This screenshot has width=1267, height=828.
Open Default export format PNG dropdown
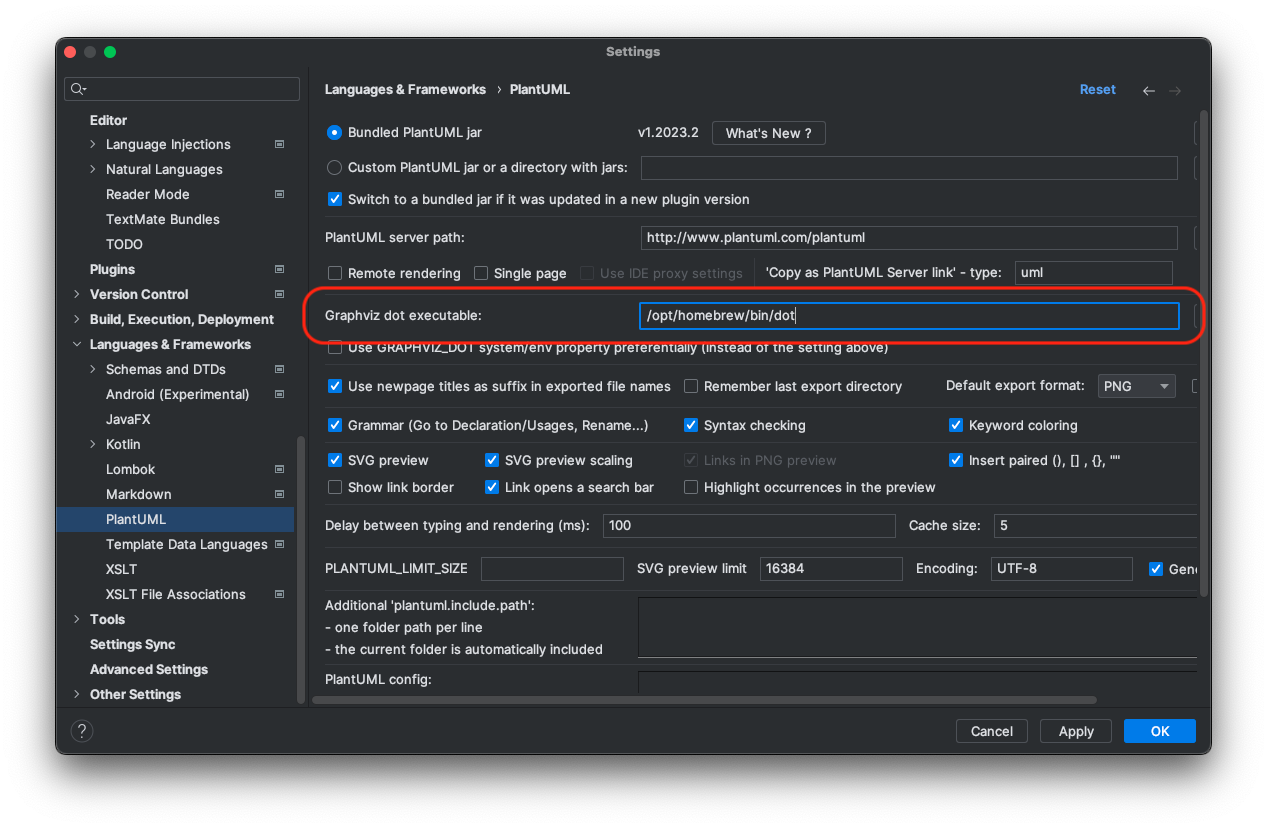pos(1135,386)
